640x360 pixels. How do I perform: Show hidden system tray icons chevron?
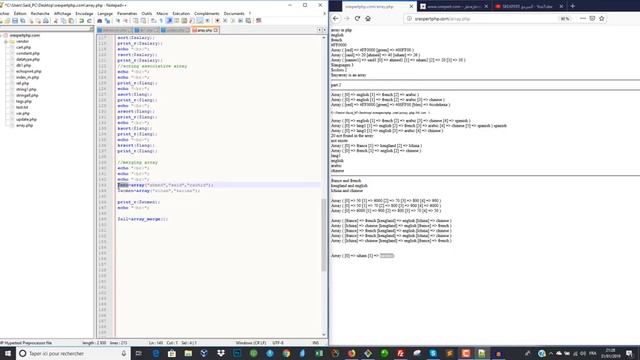click(551, 353)
